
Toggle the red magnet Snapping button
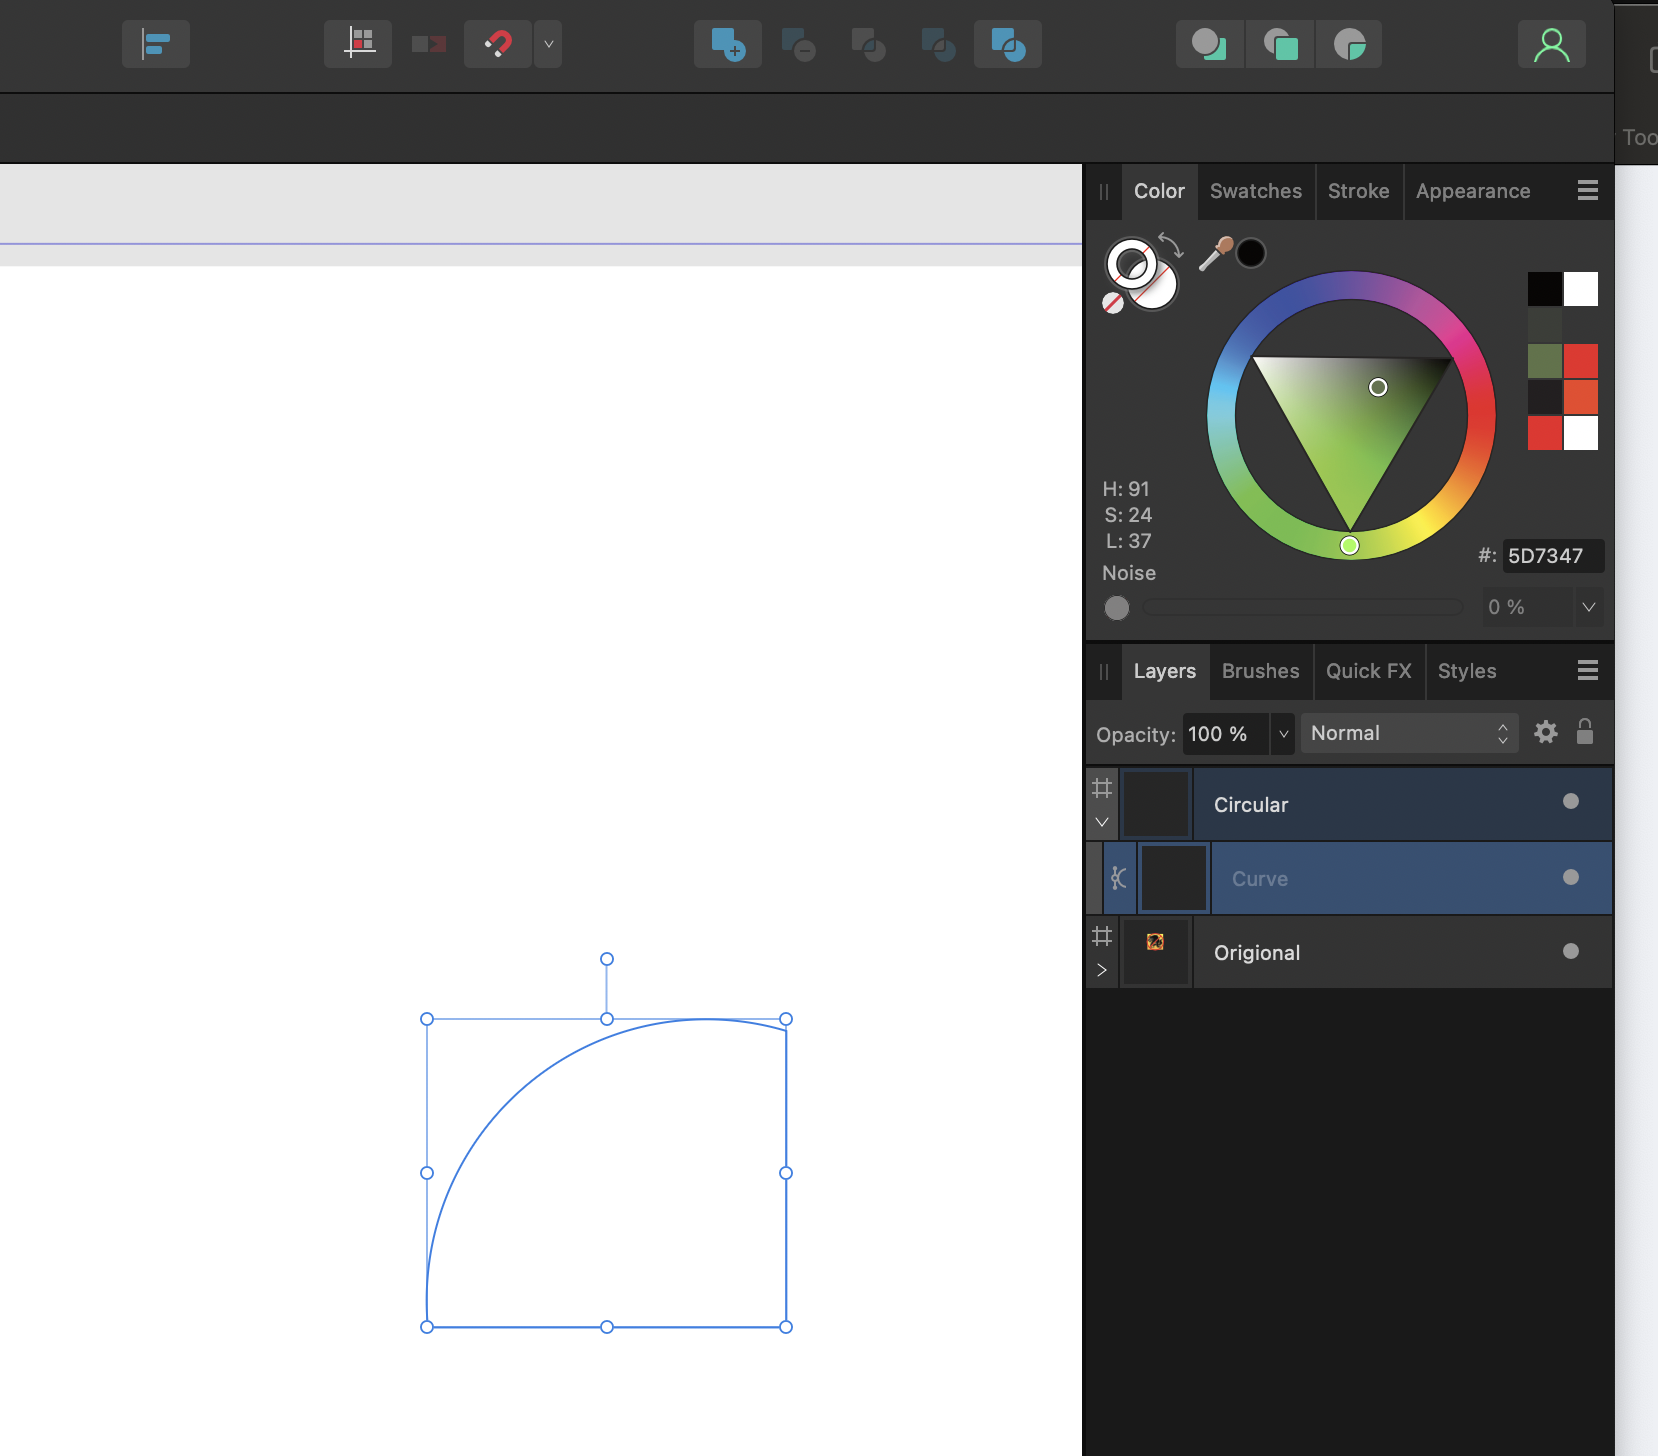(498, 44)
